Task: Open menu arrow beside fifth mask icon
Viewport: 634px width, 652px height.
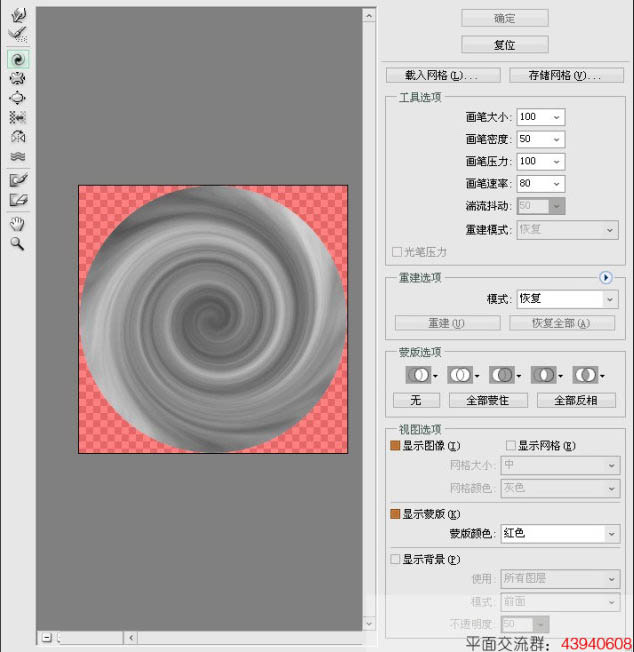Action: coord(602,376)
